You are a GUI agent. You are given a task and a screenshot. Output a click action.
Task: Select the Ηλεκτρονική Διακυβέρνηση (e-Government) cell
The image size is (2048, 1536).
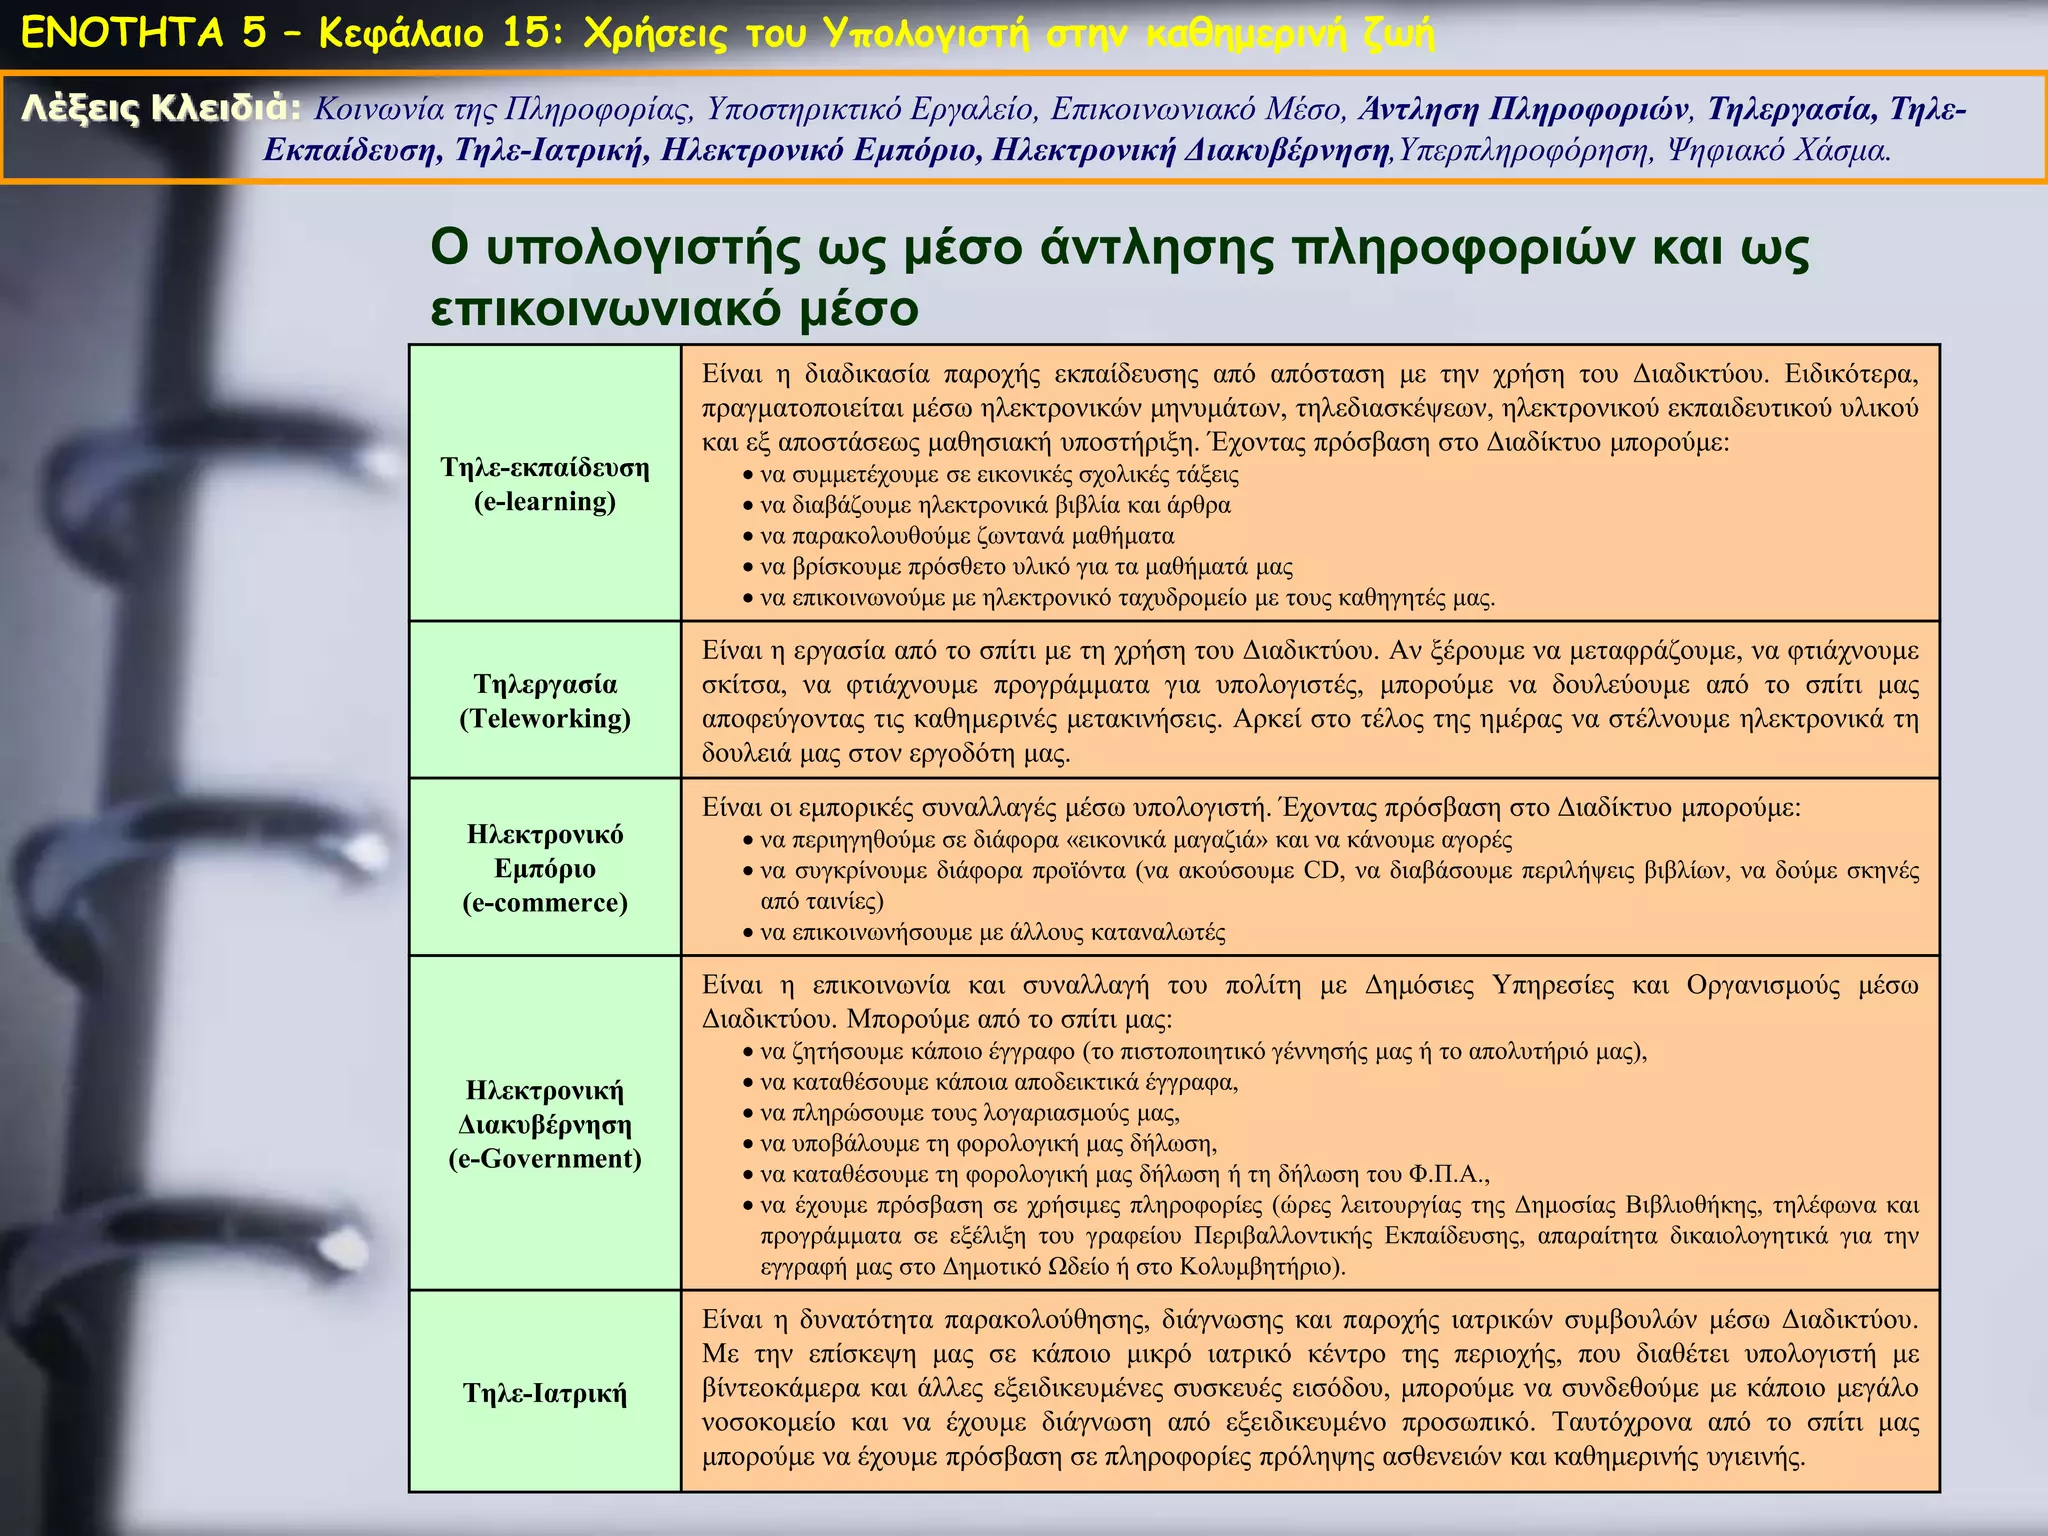click(x=545, y=1123)
